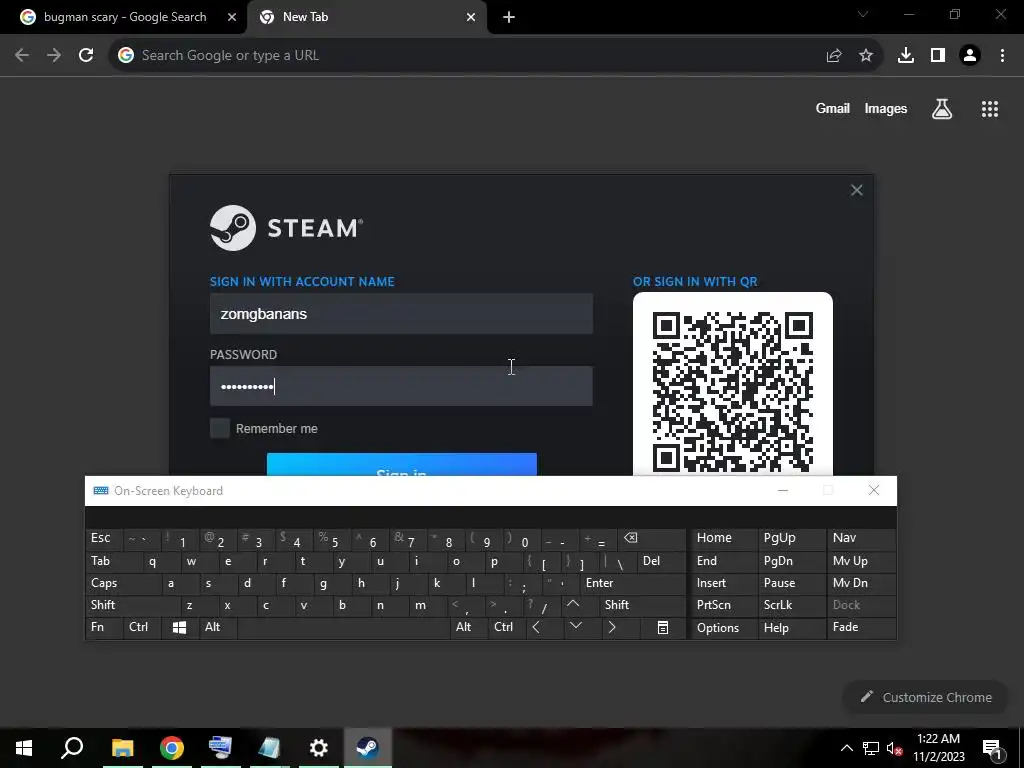Enable the Remember me checkbox
Screen dimensions: 1024x768
220,428
